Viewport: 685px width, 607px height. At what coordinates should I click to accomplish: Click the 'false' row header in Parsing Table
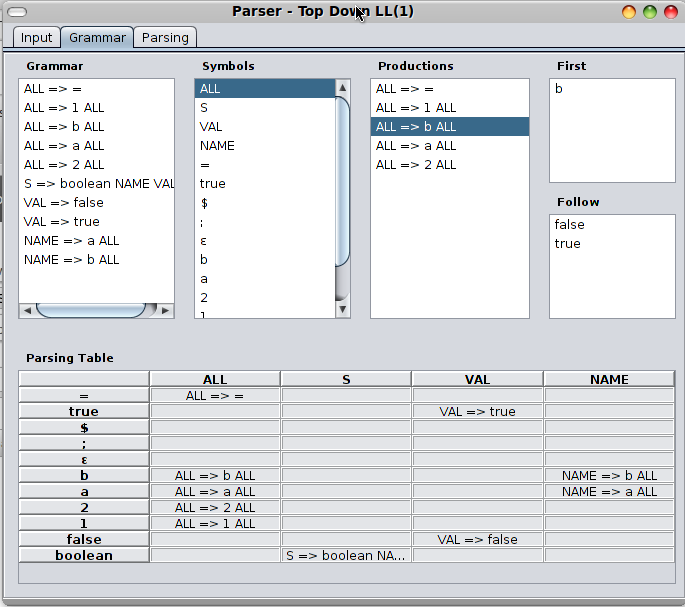84,539
